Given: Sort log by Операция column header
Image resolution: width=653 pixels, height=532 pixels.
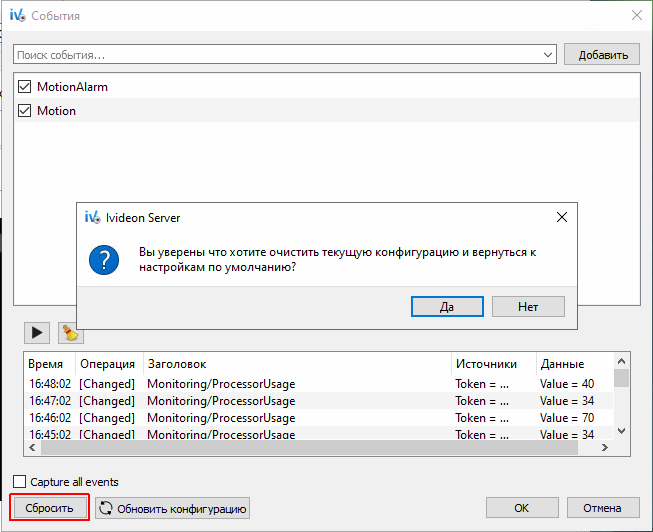Looking at the screenshot, I should [x=109, y=364].
